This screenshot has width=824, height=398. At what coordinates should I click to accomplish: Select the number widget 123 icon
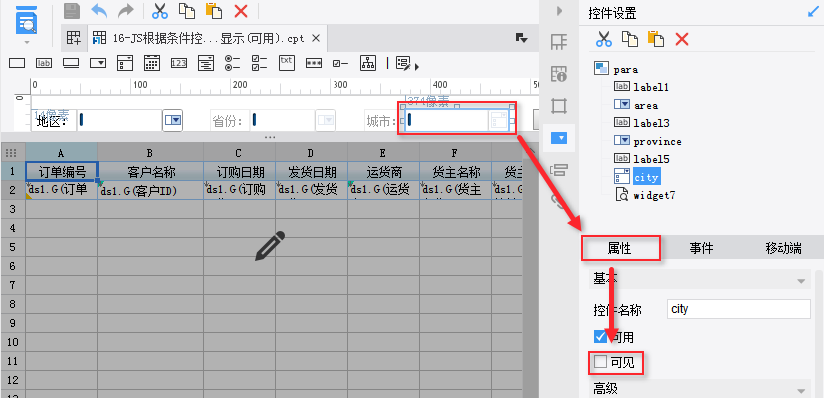(179, 64)
